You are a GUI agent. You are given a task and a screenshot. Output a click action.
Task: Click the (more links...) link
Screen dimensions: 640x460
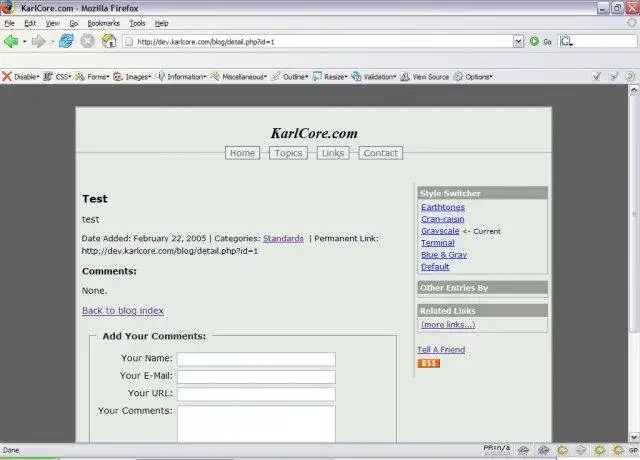(448, 324)
